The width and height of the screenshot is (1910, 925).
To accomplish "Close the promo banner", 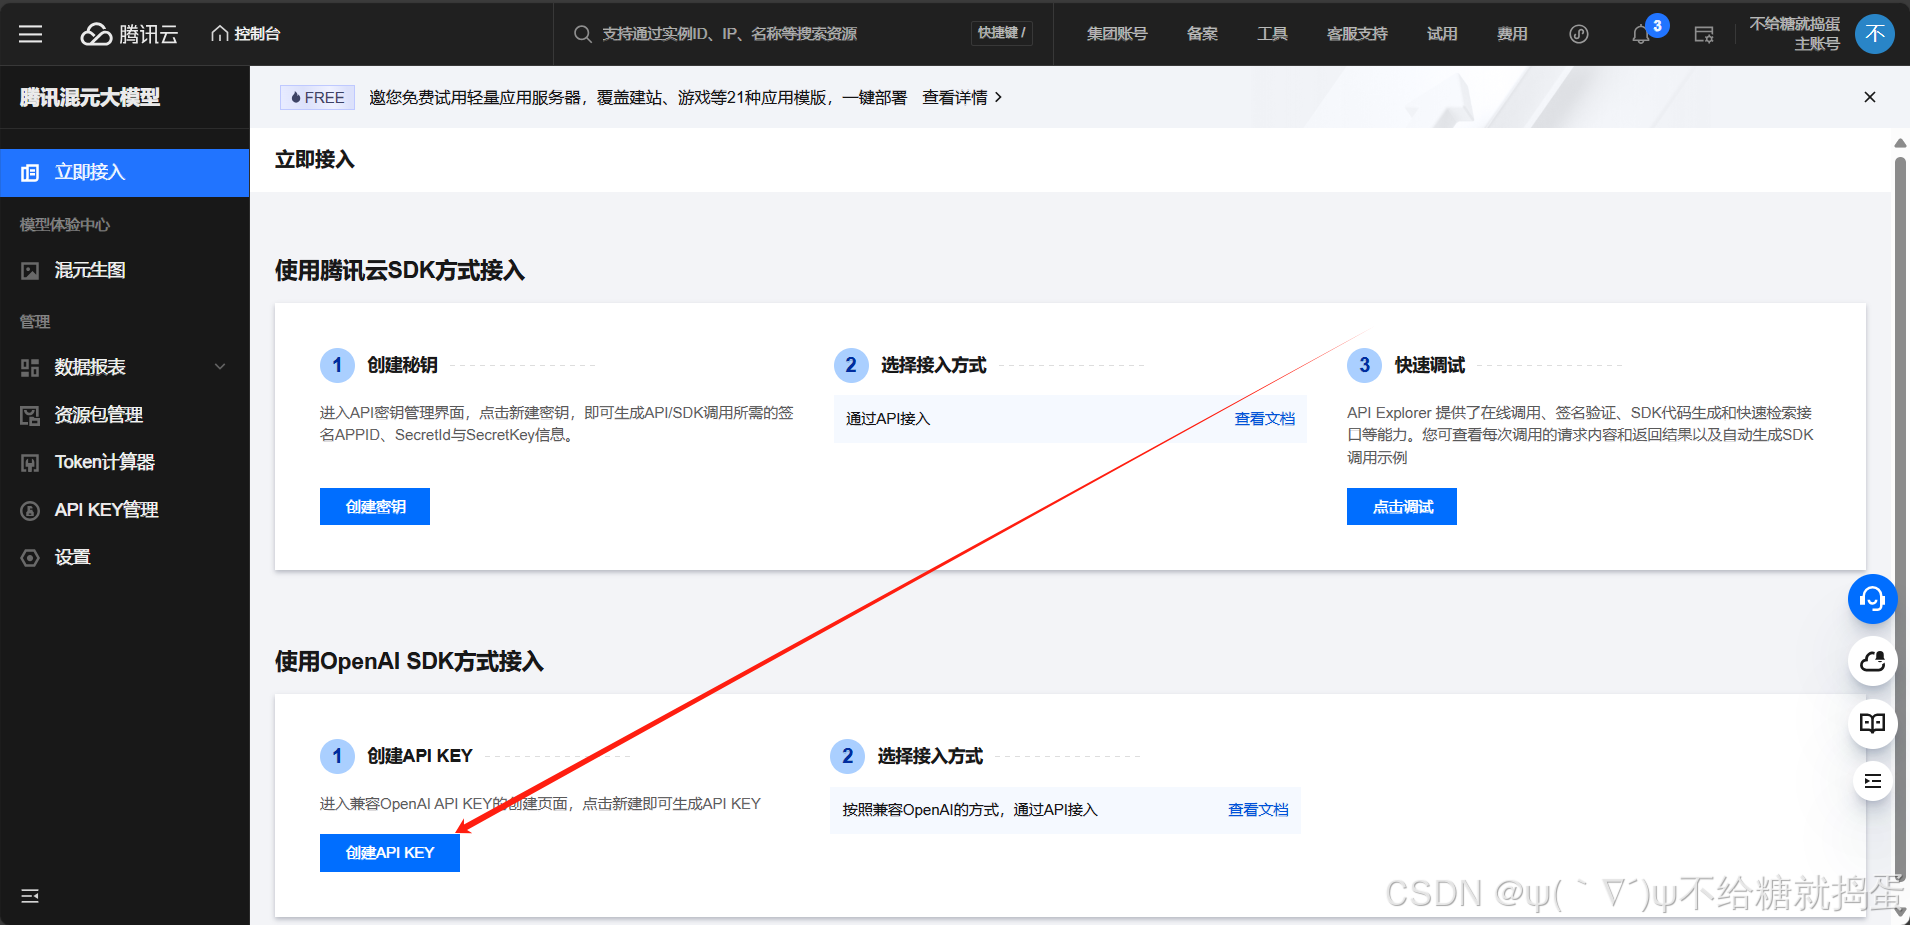I will point(1870,97).
